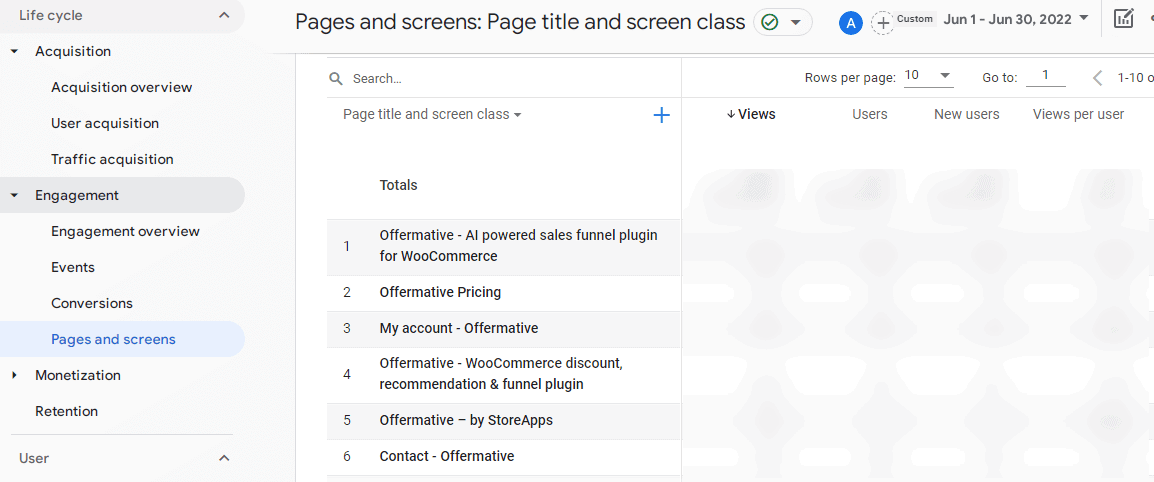Image resolution: width=1154 pixels, height=482 pixels.
Task: Select My account - Offermative row
Action: (x=504, y=329)
